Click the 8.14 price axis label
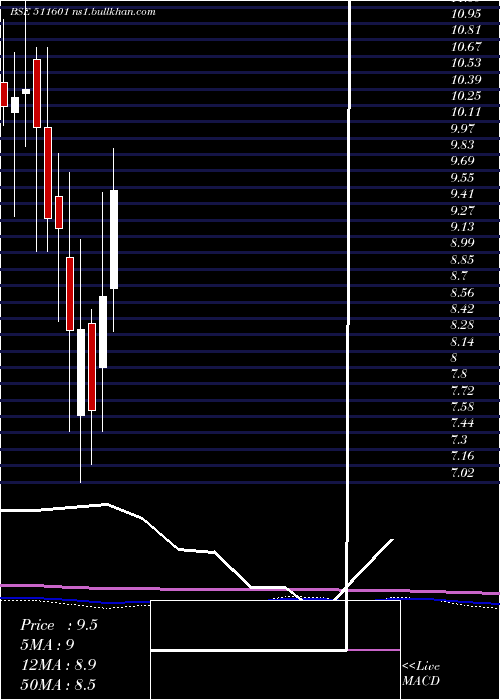Screen dimensions: 500x700 462,342
